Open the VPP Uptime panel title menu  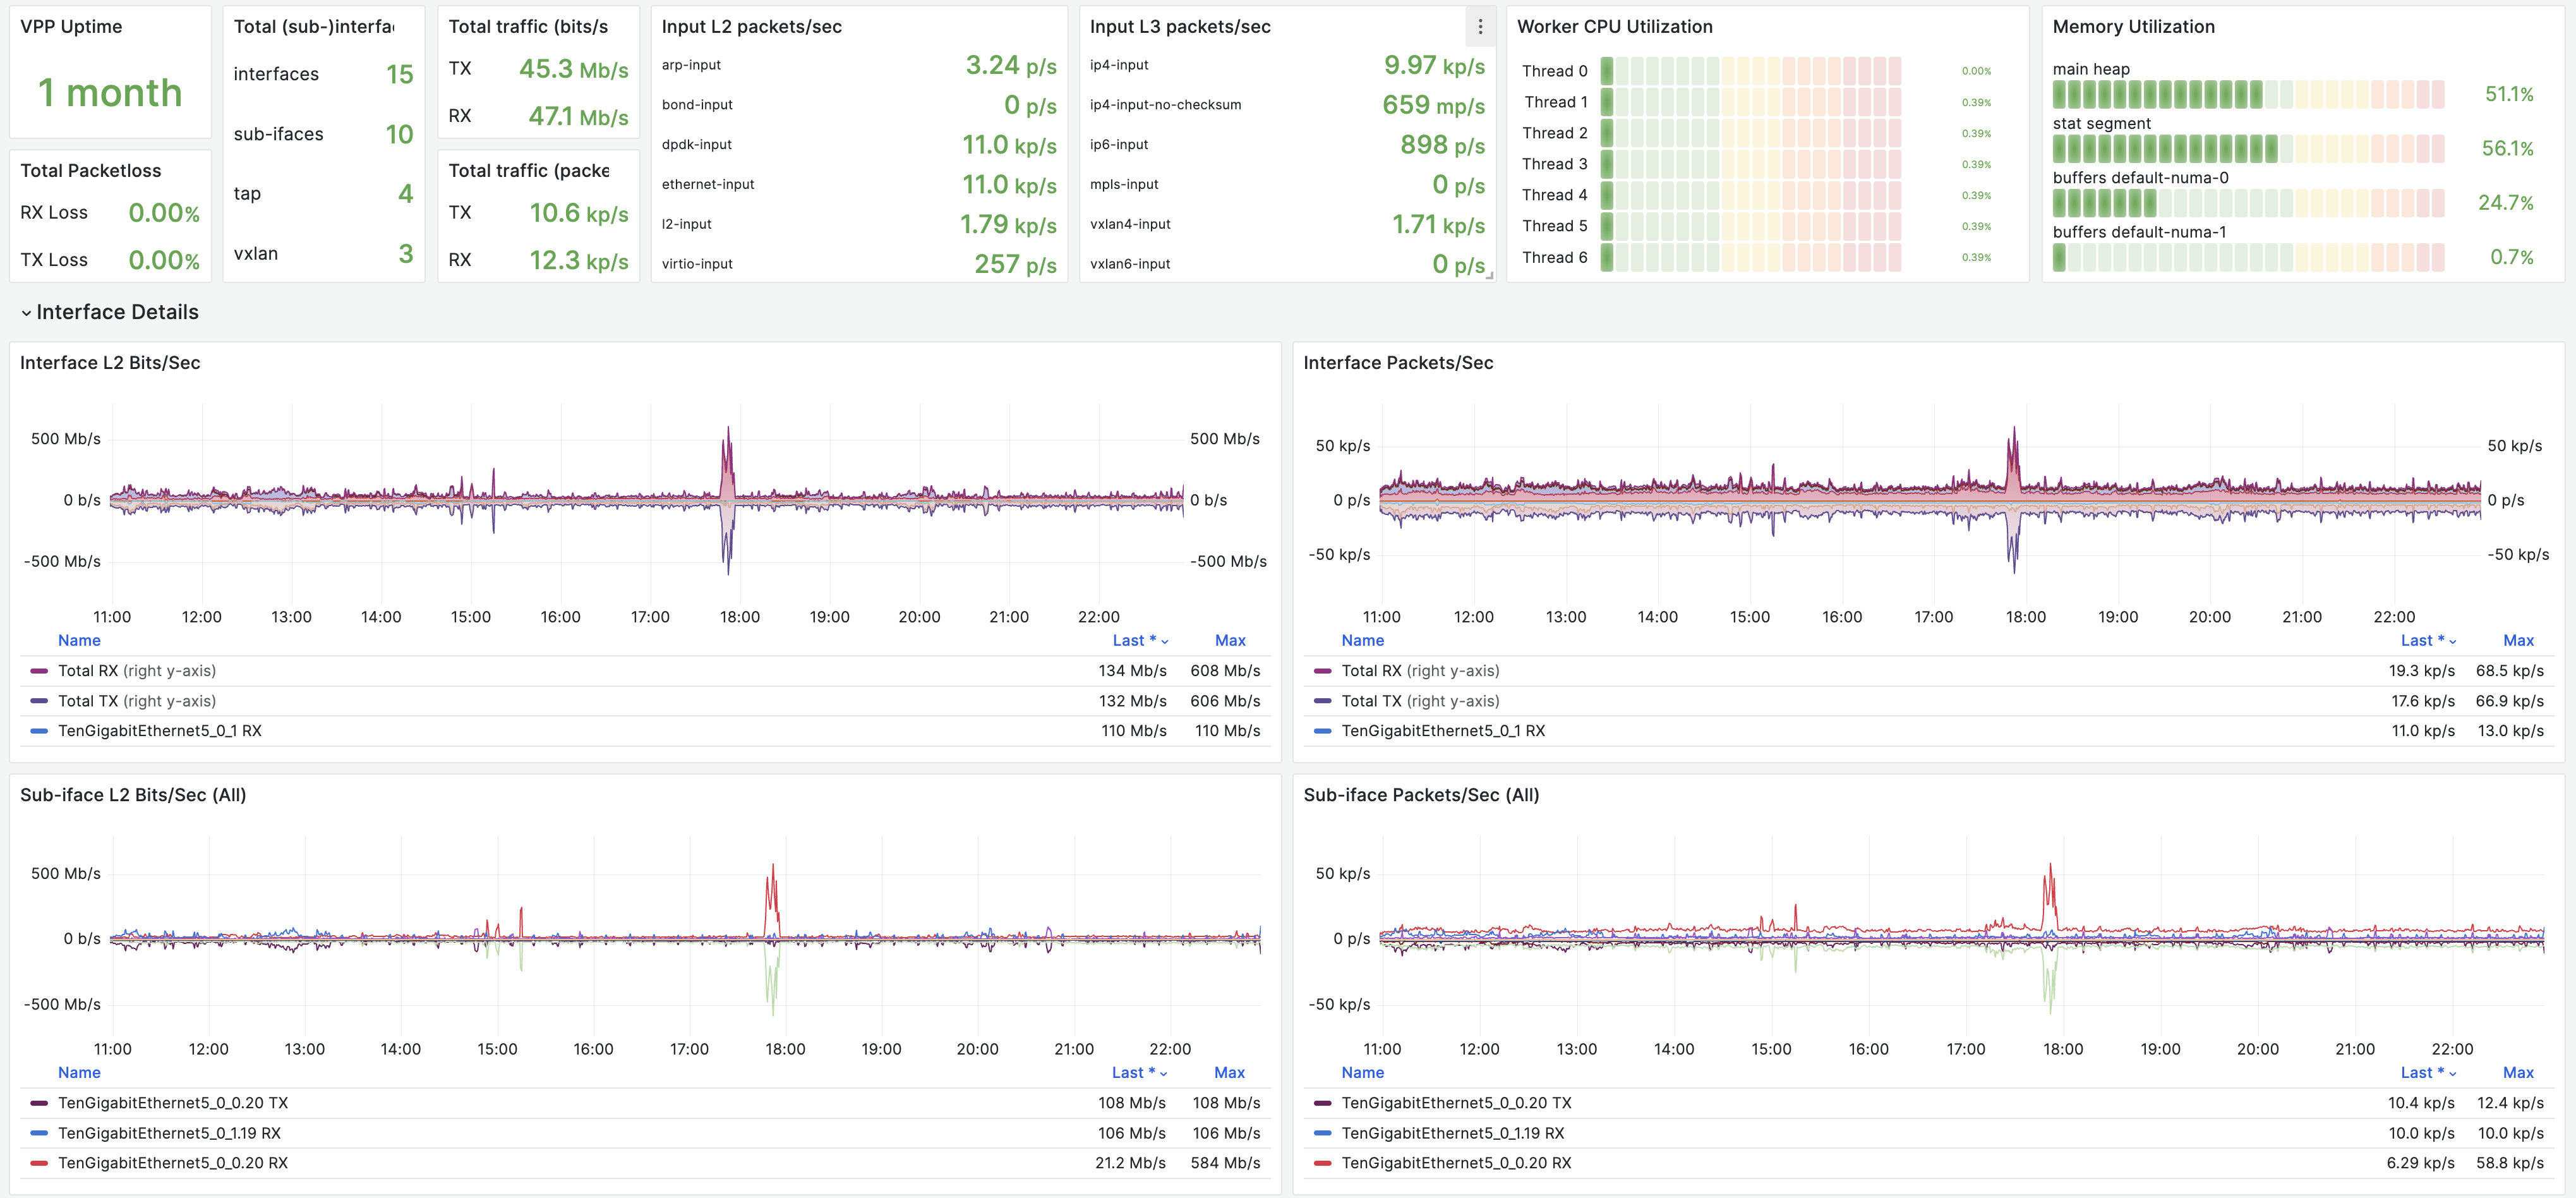[x=71, y=27]
